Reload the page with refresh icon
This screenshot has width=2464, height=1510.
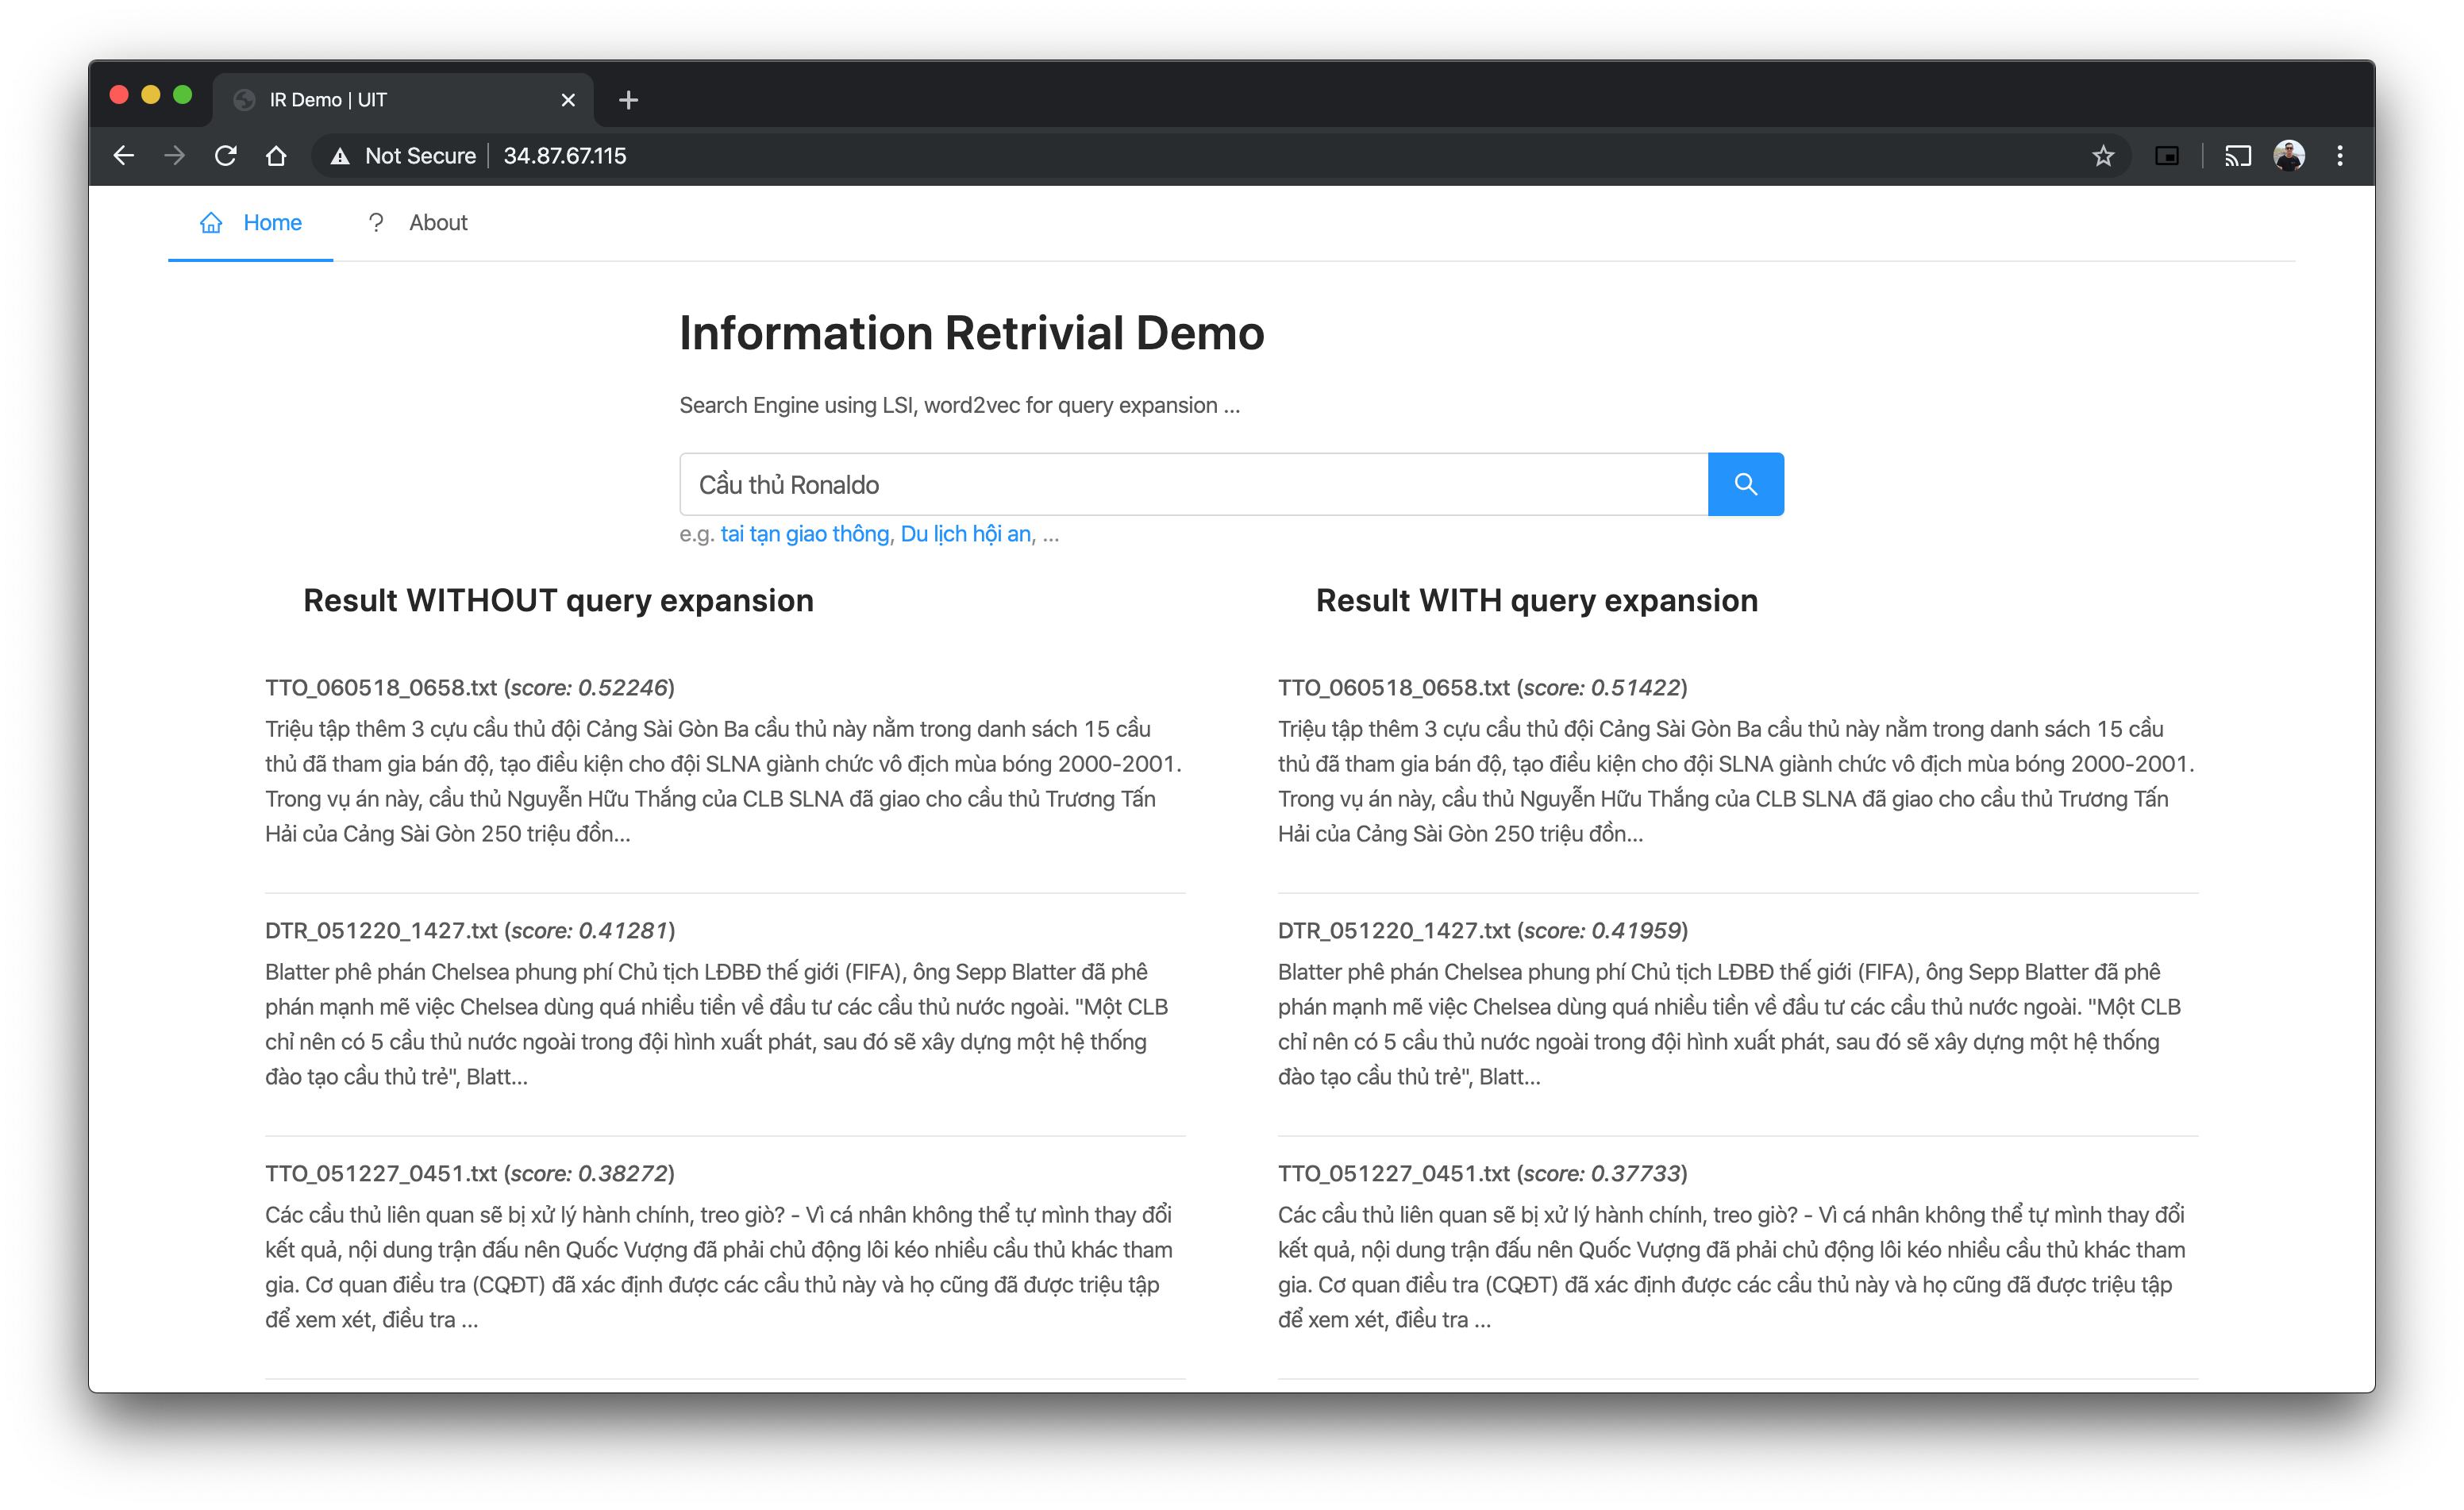pos(226,156)
